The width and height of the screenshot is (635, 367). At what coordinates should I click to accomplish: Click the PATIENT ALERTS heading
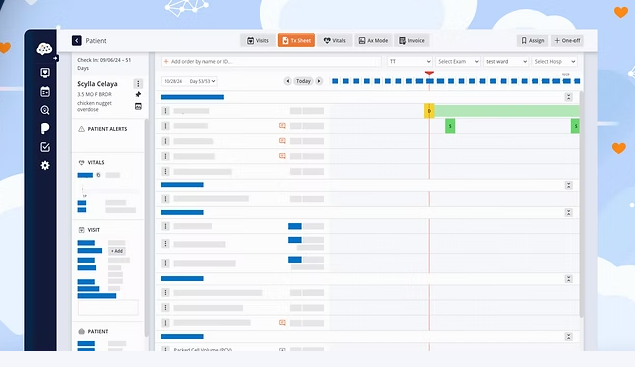pos(107,129)
